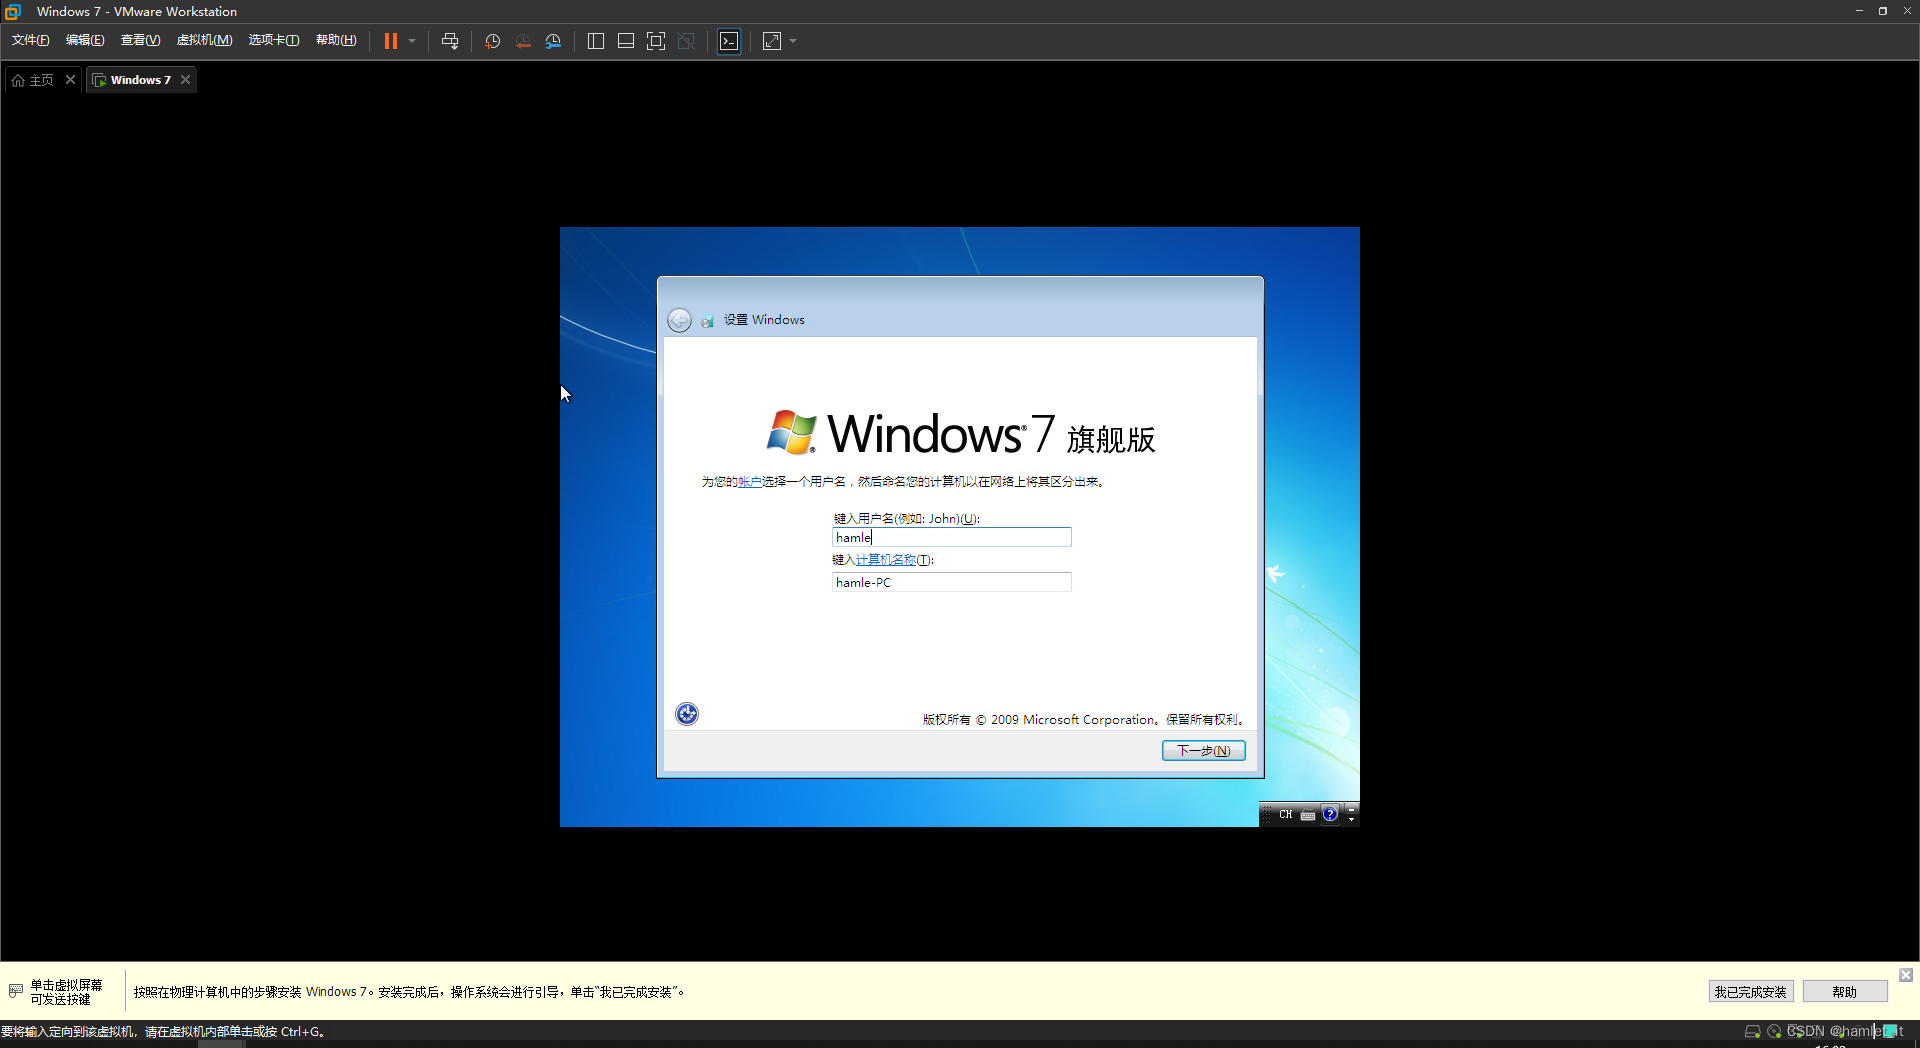Enter full screen mode icon

click(656, 41)
